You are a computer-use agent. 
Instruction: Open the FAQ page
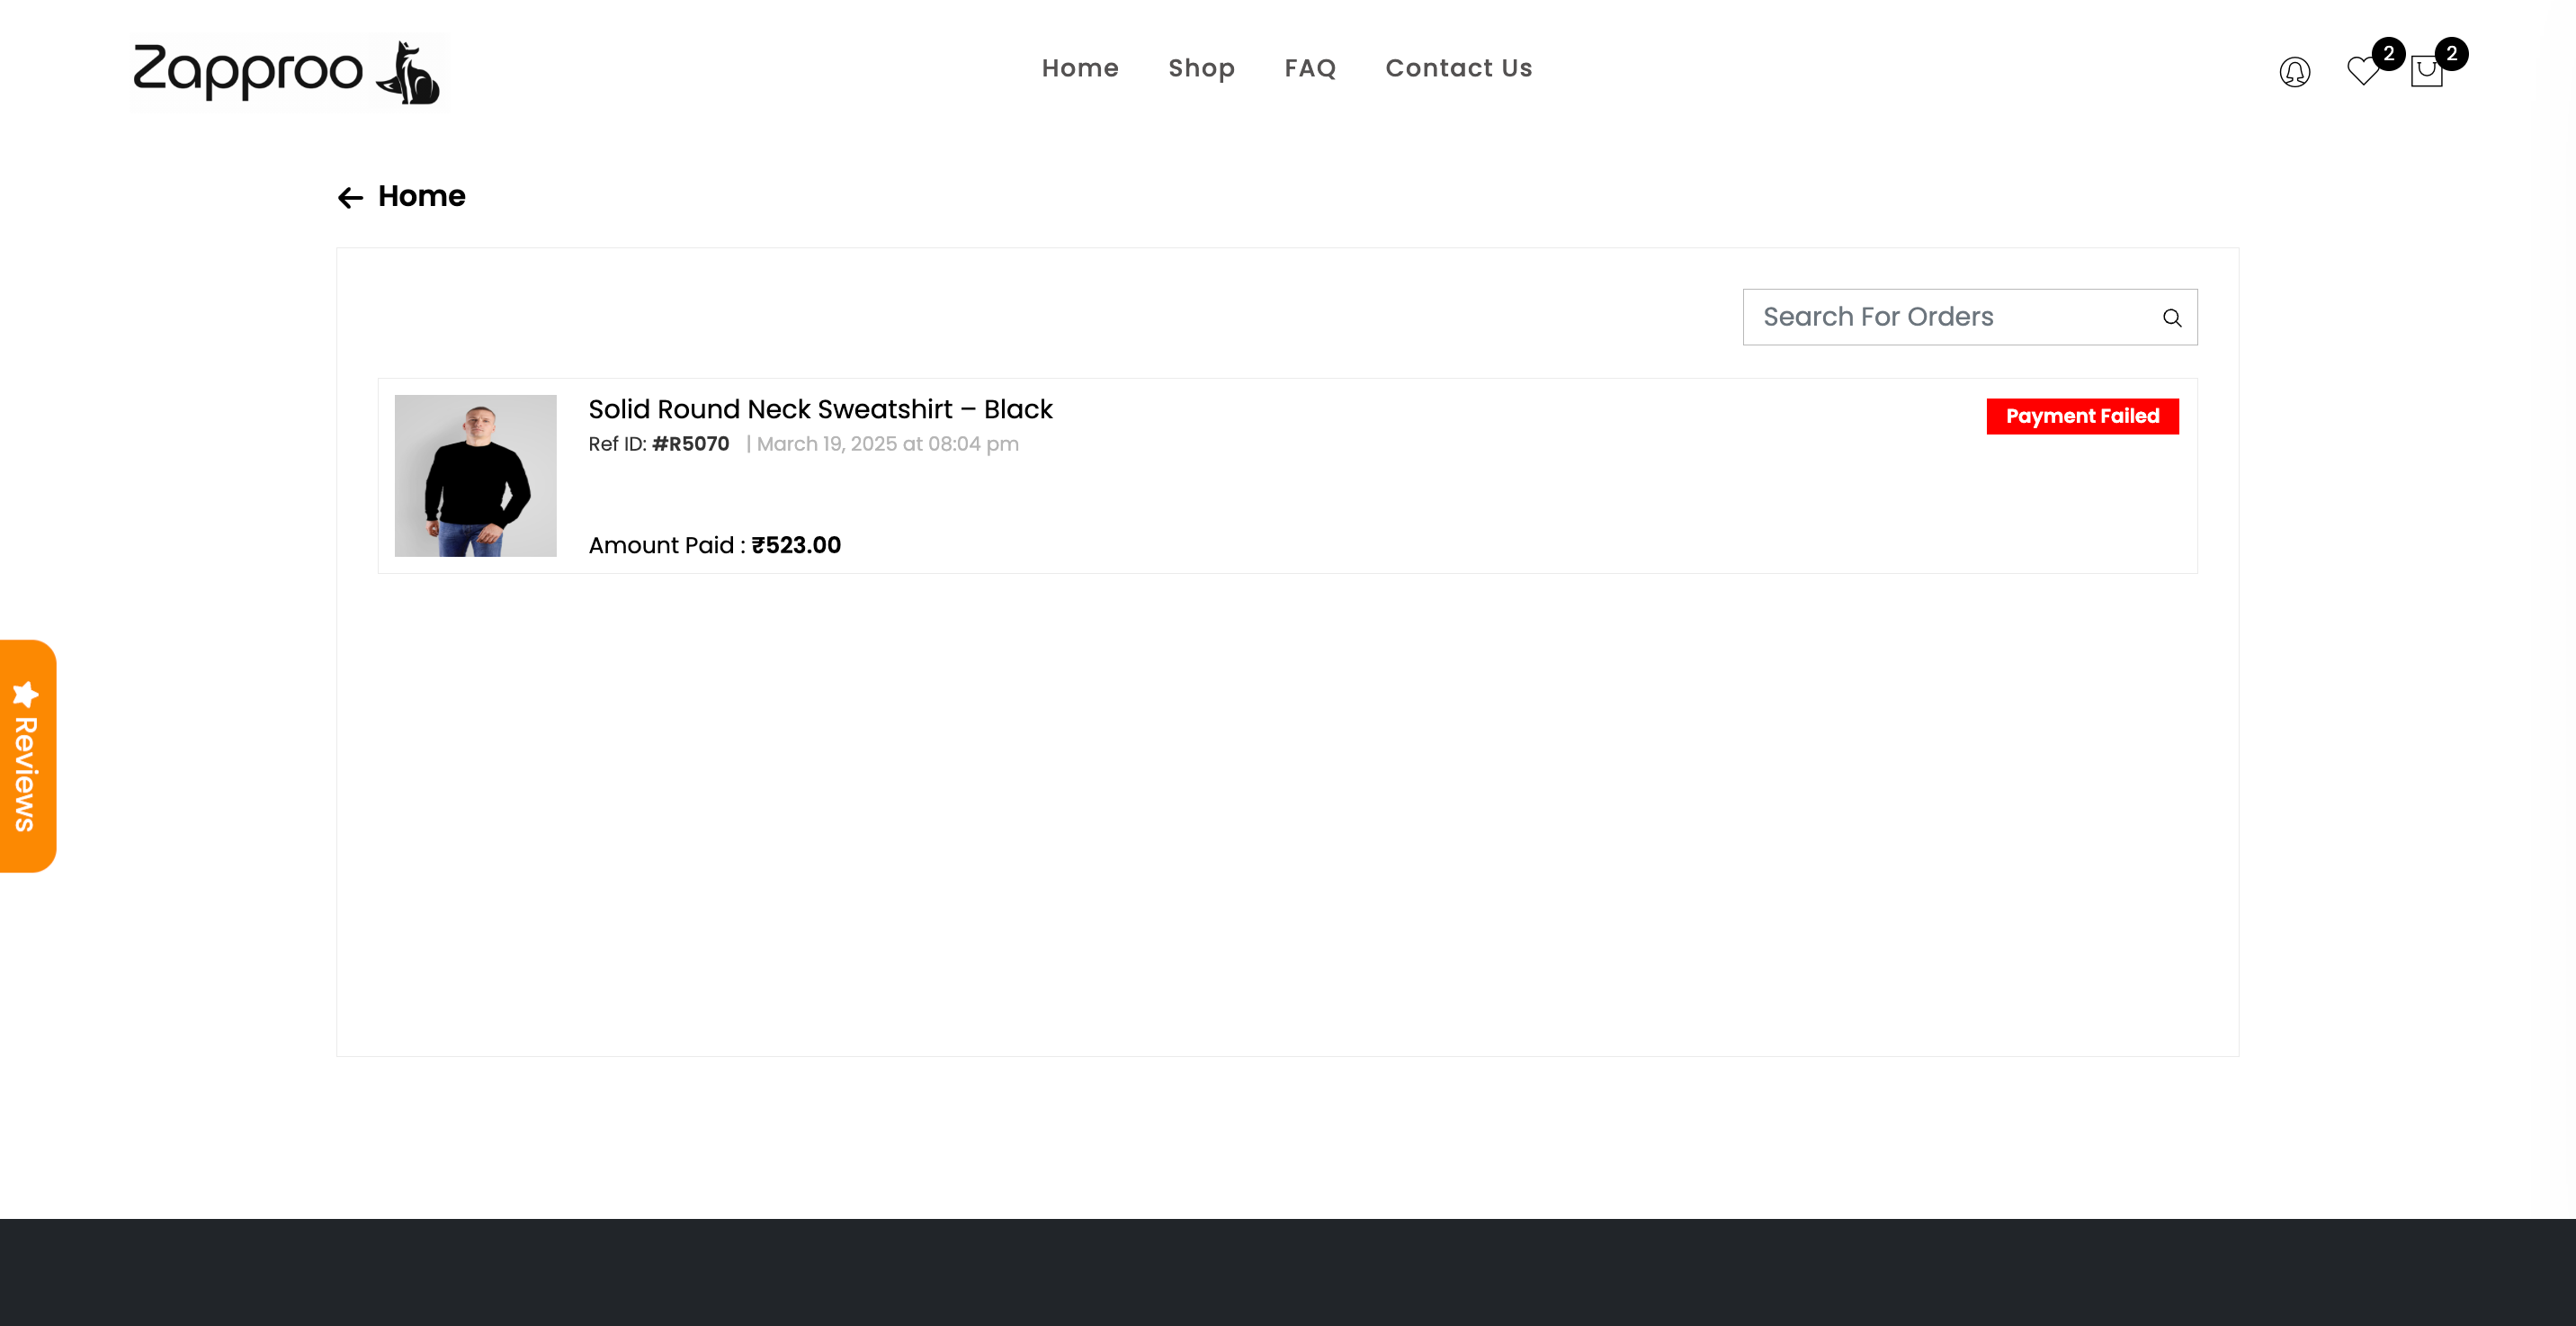pos(1310,68)
